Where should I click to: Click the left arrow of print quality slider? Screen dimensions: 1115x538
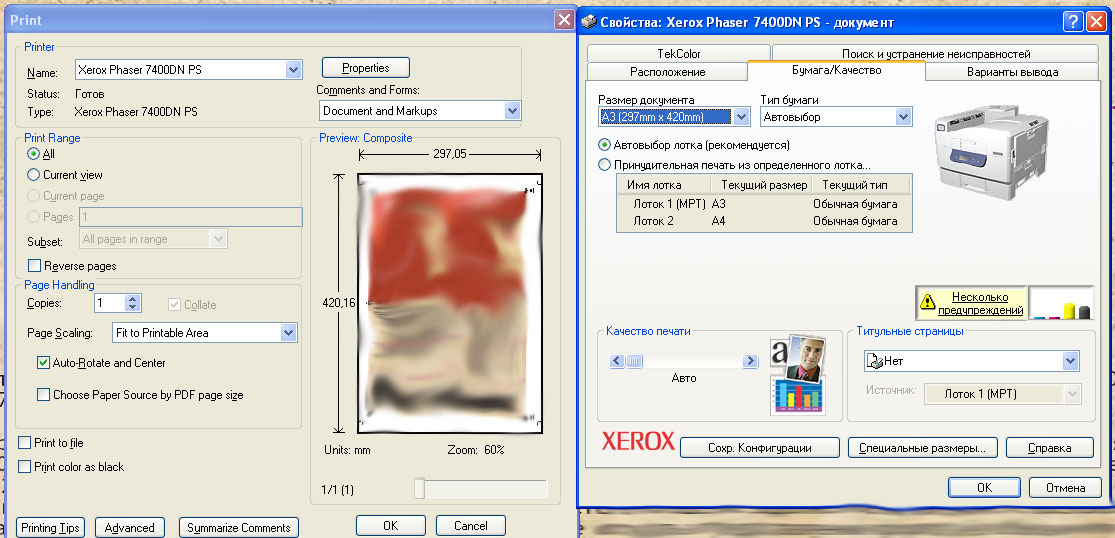coord(617,361)
